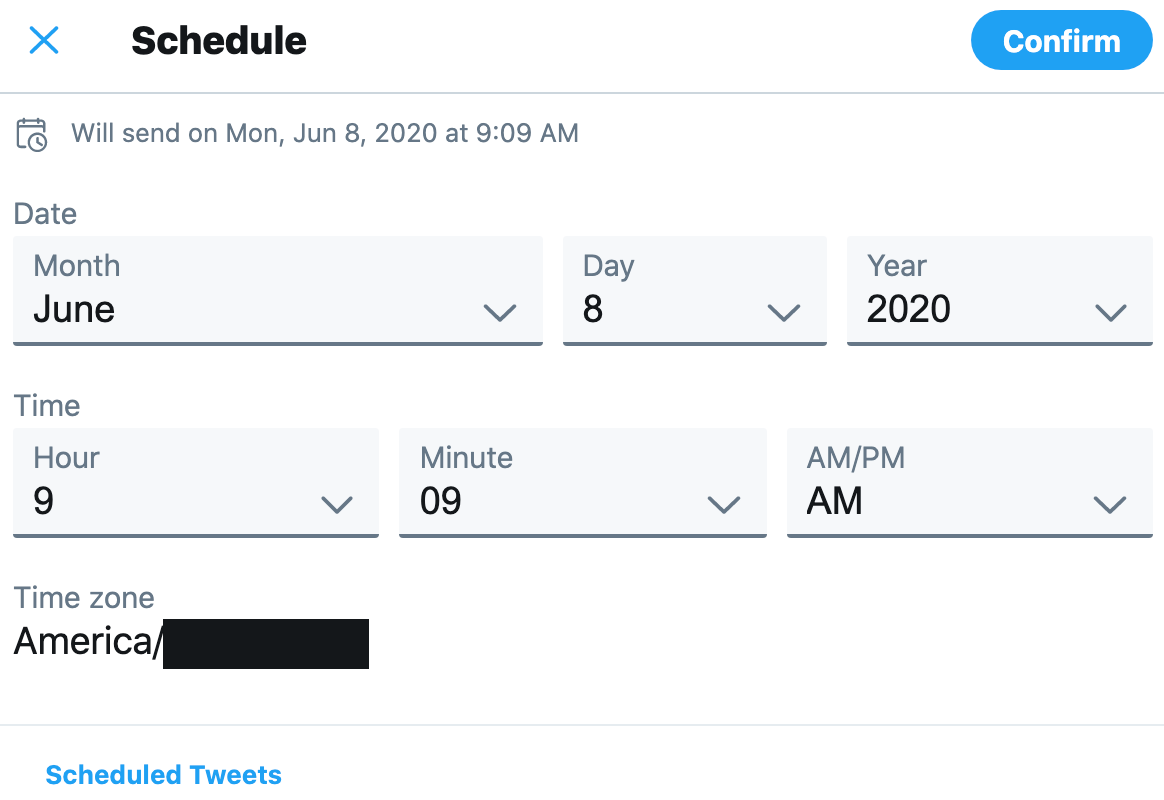Click the Hour chevron arrow
The width and height of the screenshot is (1164, 800).
(x=336, y=505)
